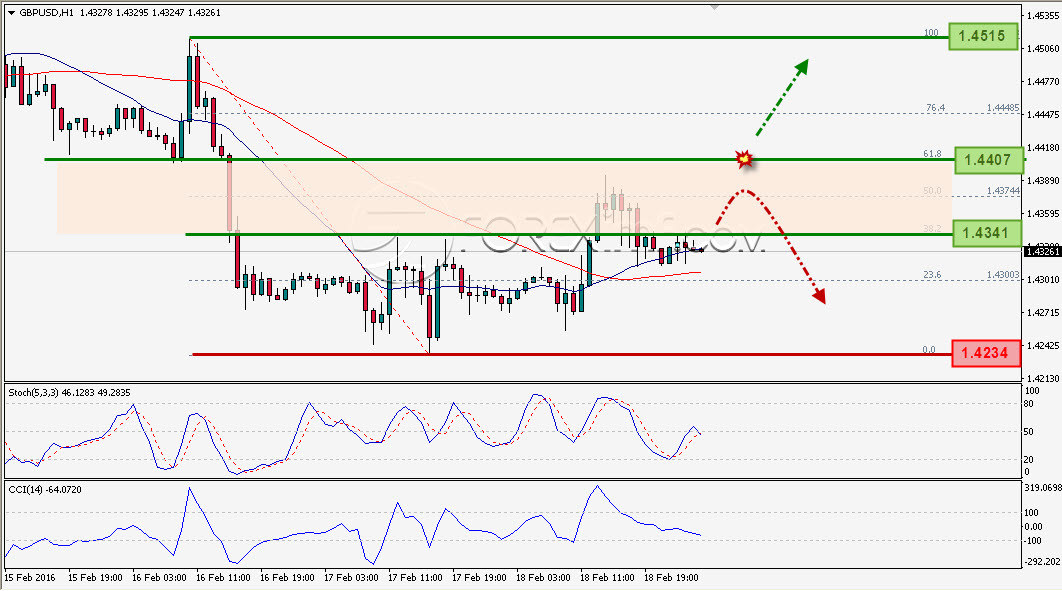Click the Stochastic axis value 80
Viewport: 1062px width, 591px height.
click(1029, 404)
